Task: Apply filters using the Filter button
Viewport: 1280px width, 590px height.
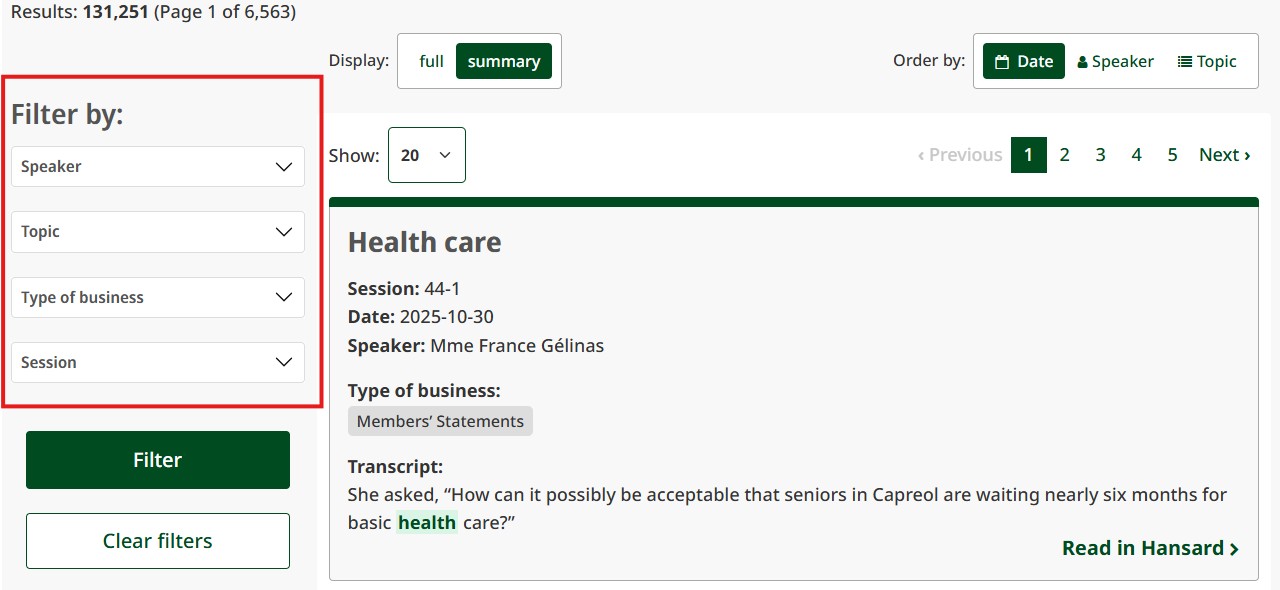Action: coord(157,459)
